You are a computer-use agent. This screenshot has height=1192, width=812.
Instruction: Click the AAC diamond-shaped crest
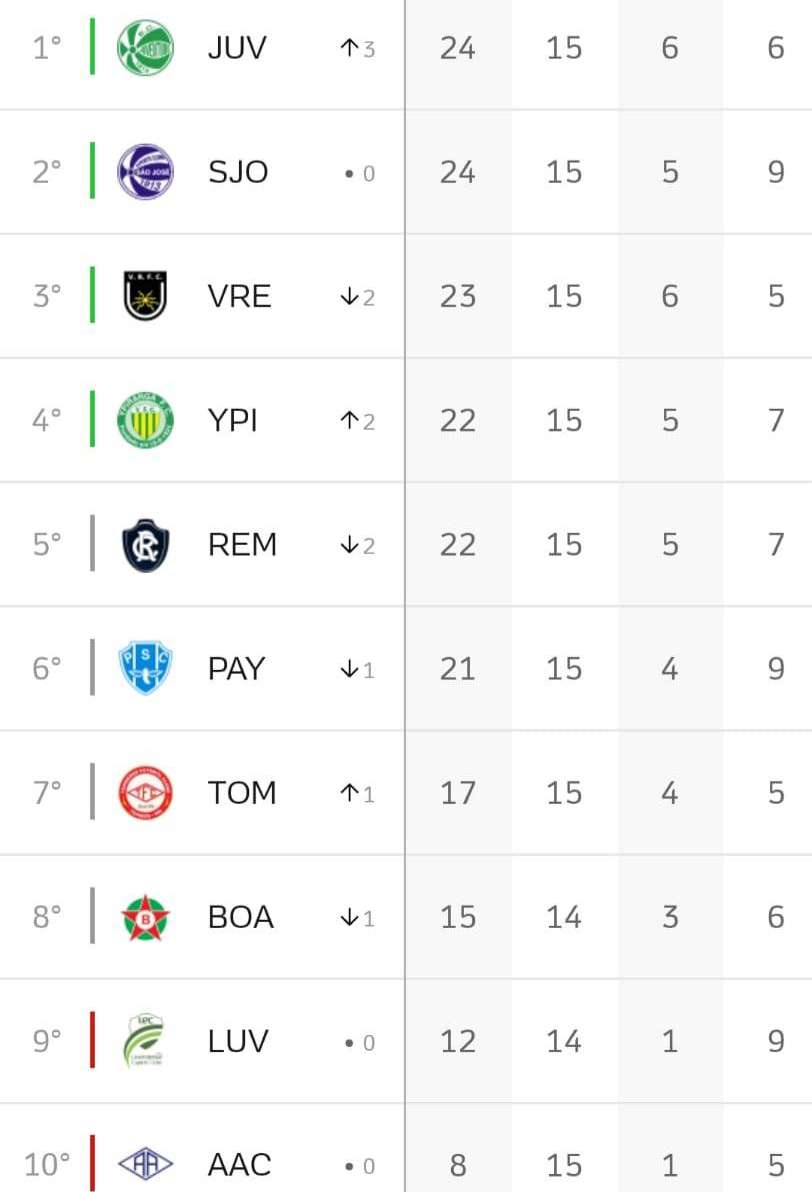[145, 1164]
